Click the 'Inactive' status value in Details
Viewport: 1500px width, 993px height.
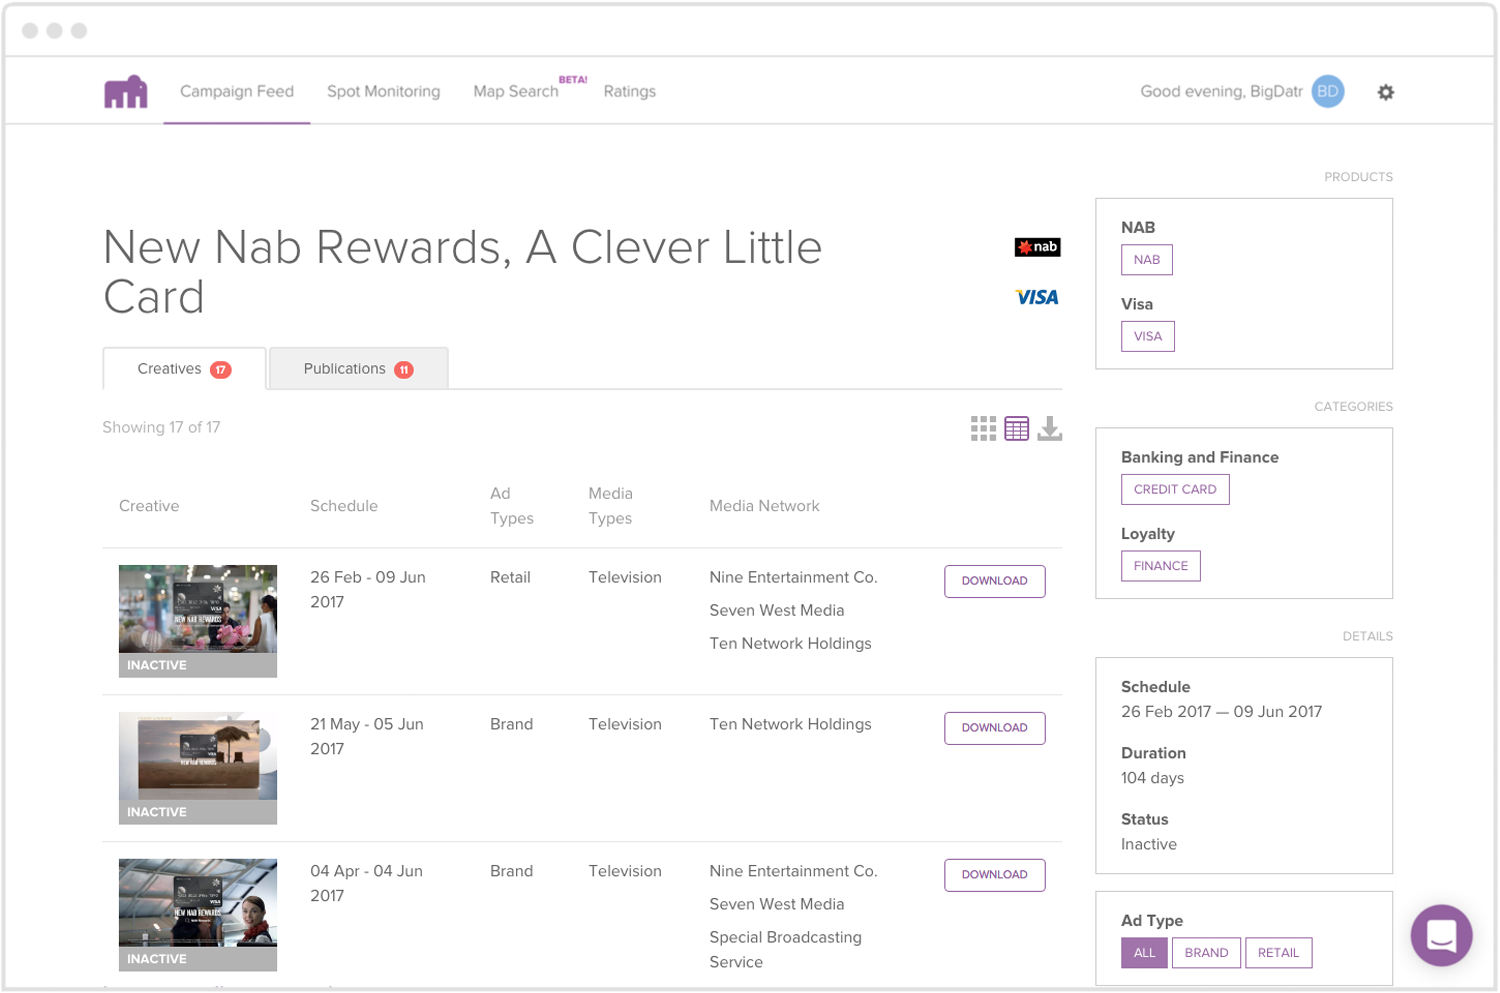[1149, 844]
